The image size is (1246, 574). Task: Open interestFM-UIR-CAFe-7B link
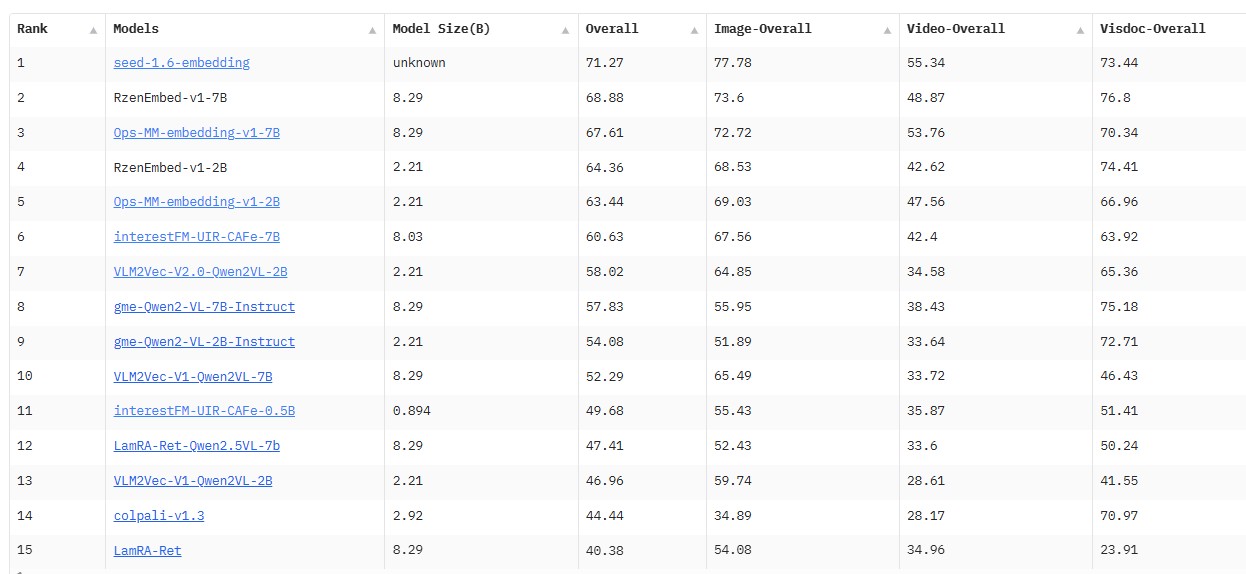[196, 237]
